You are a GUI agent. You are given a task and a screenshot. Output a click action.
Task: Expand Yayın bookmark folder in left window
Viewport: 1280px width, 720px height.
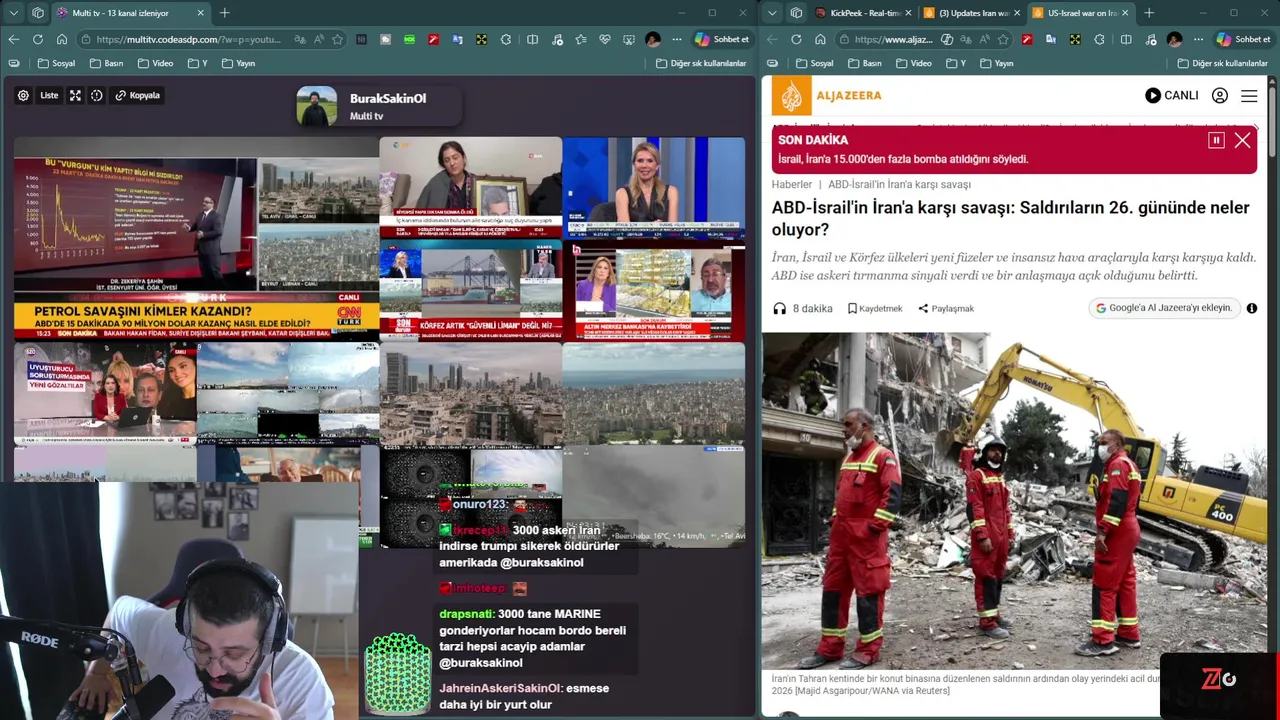tap(238, 63)
